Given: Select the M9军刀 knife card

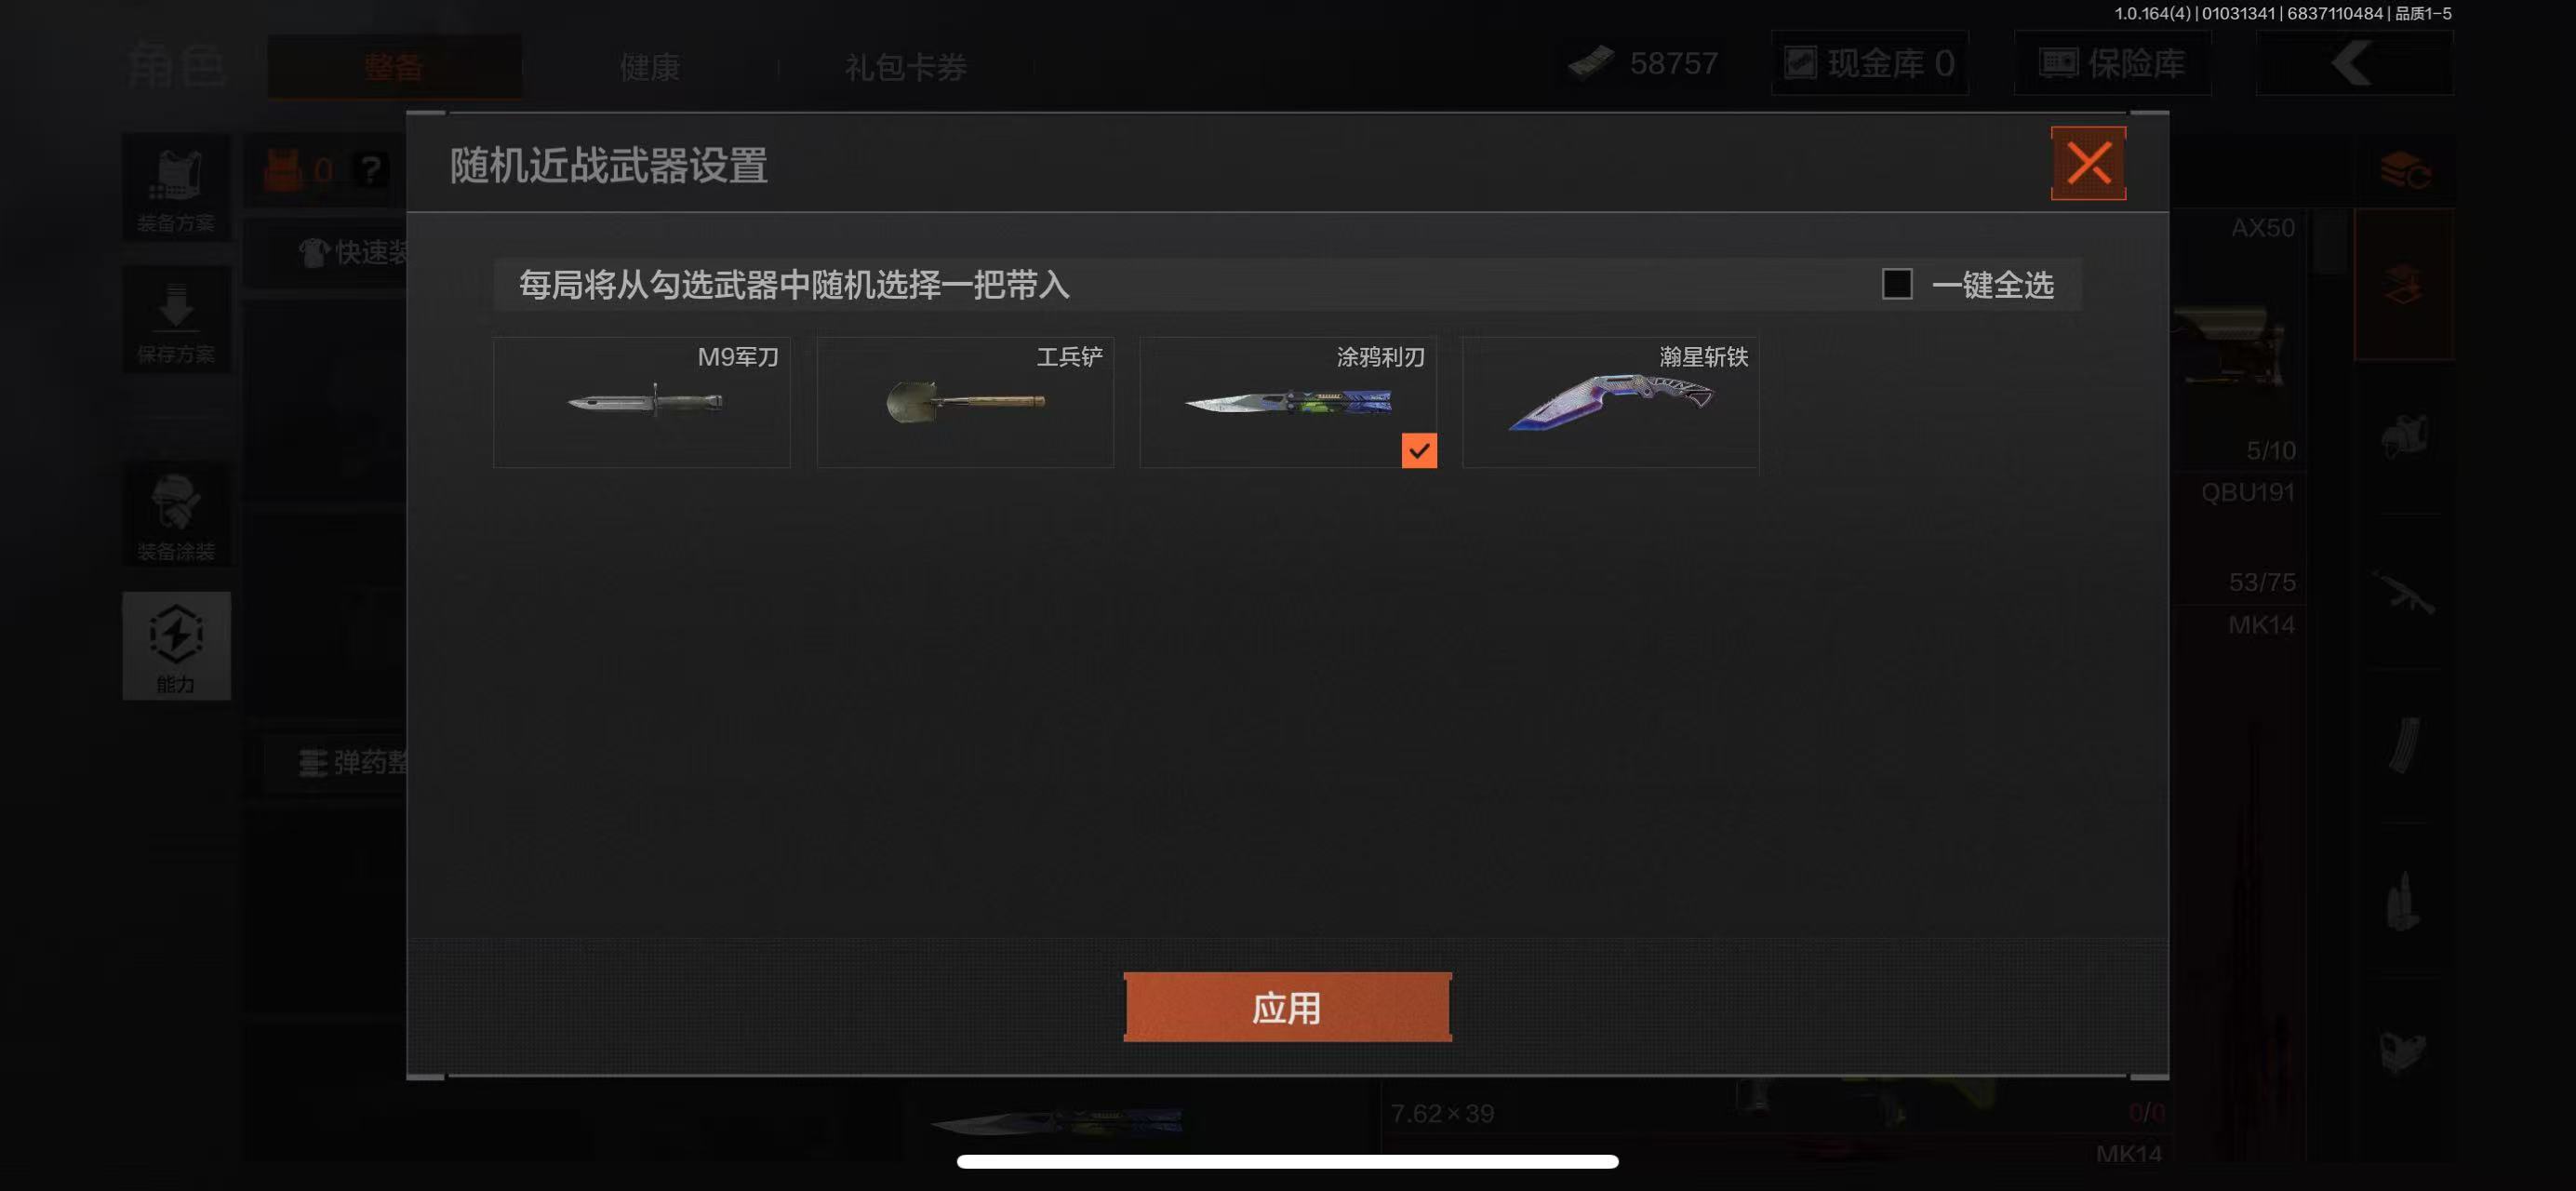Looking at the screenshot, I should click(x=641, y=402).
